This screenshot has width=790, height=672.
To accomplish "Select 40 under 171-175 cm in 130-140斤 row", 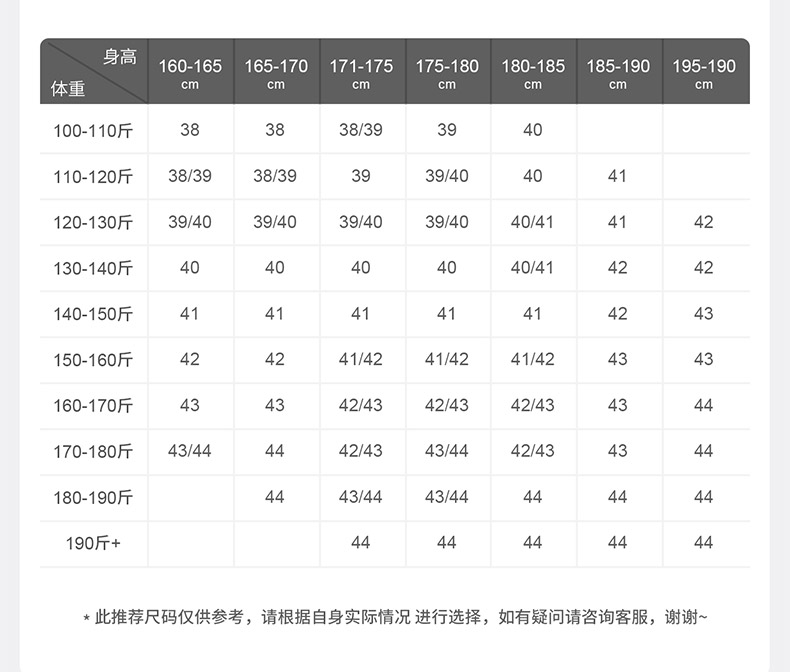I will click(x=361, y=267).
